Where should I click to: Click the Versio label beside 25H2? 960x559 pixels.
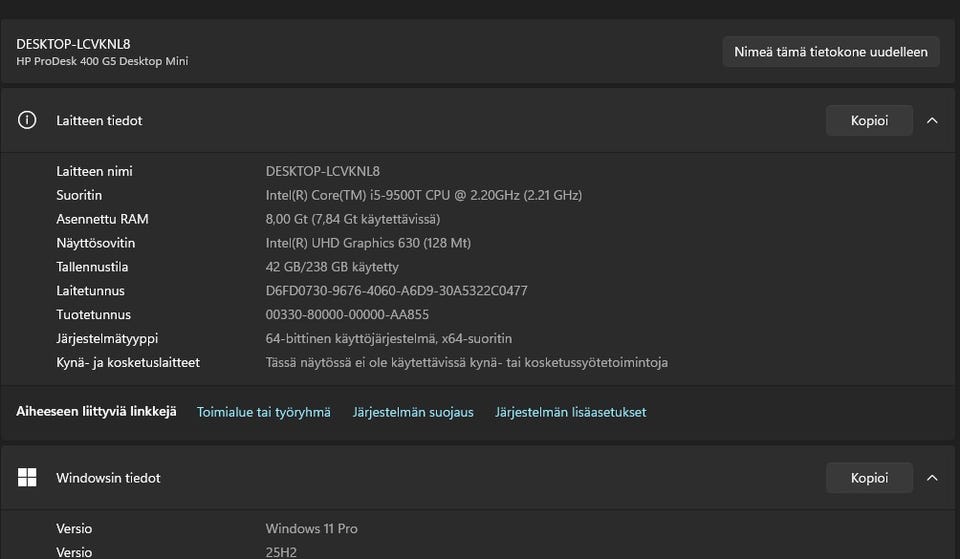[x=74, y=552]
